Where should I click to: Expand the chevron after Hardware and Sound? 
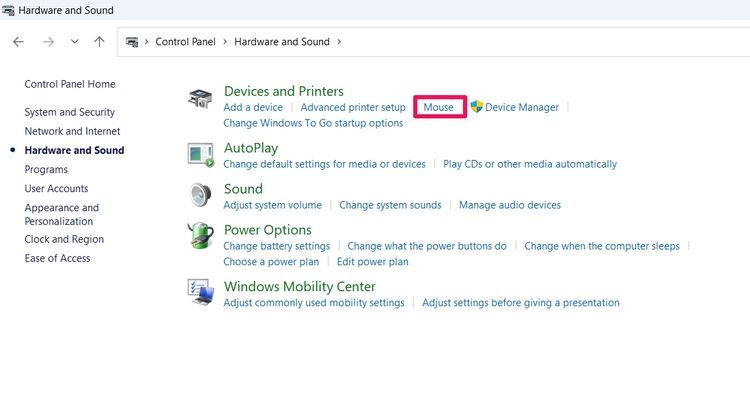tap(339, 42)
